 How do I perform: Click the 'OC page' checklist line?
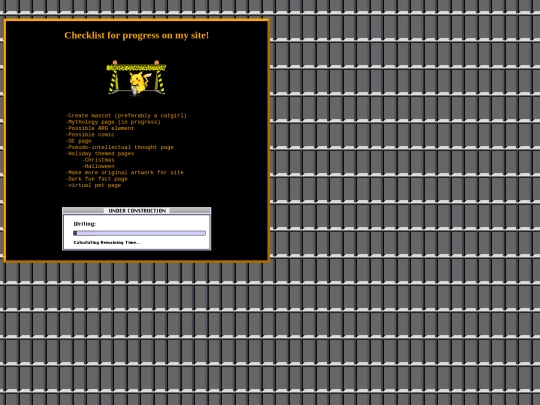pyautogui.click(x=79, y=141)
